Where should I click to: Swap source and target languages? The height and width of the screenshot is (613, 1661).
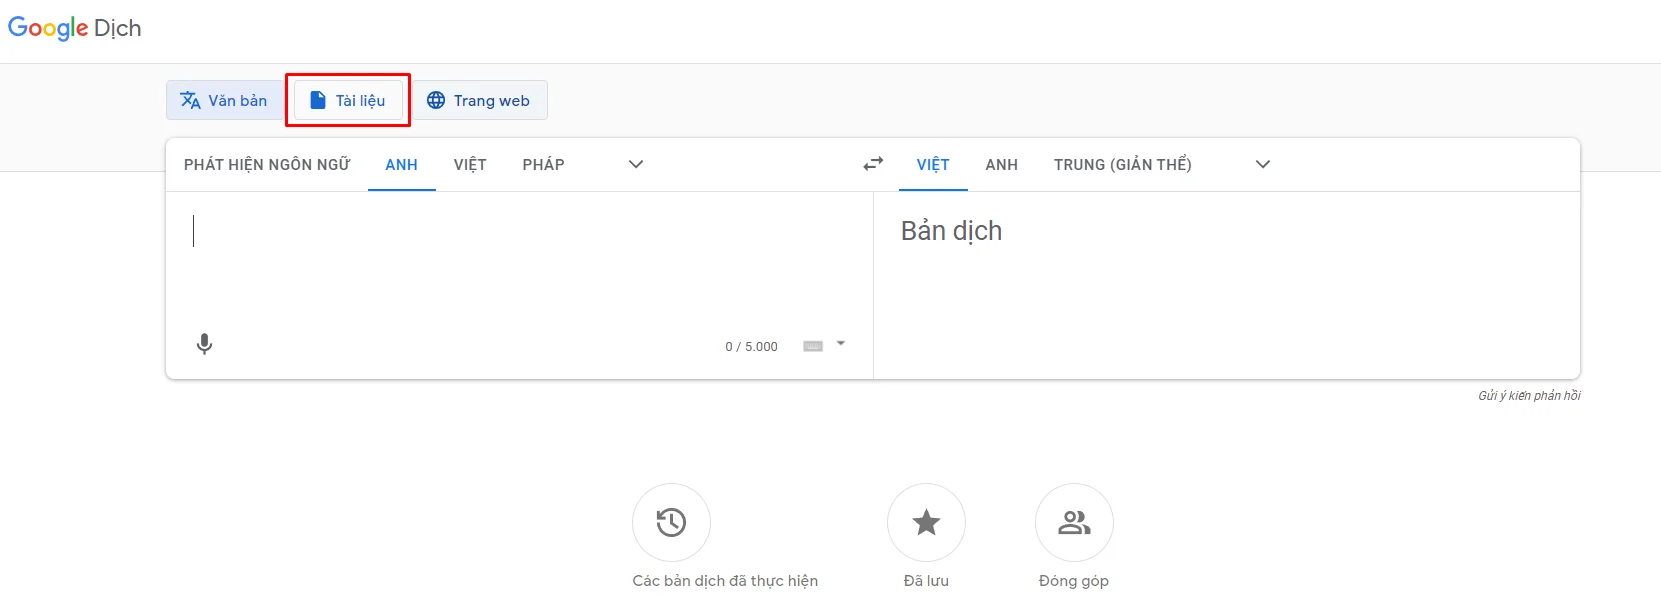(x=873, y=164)
